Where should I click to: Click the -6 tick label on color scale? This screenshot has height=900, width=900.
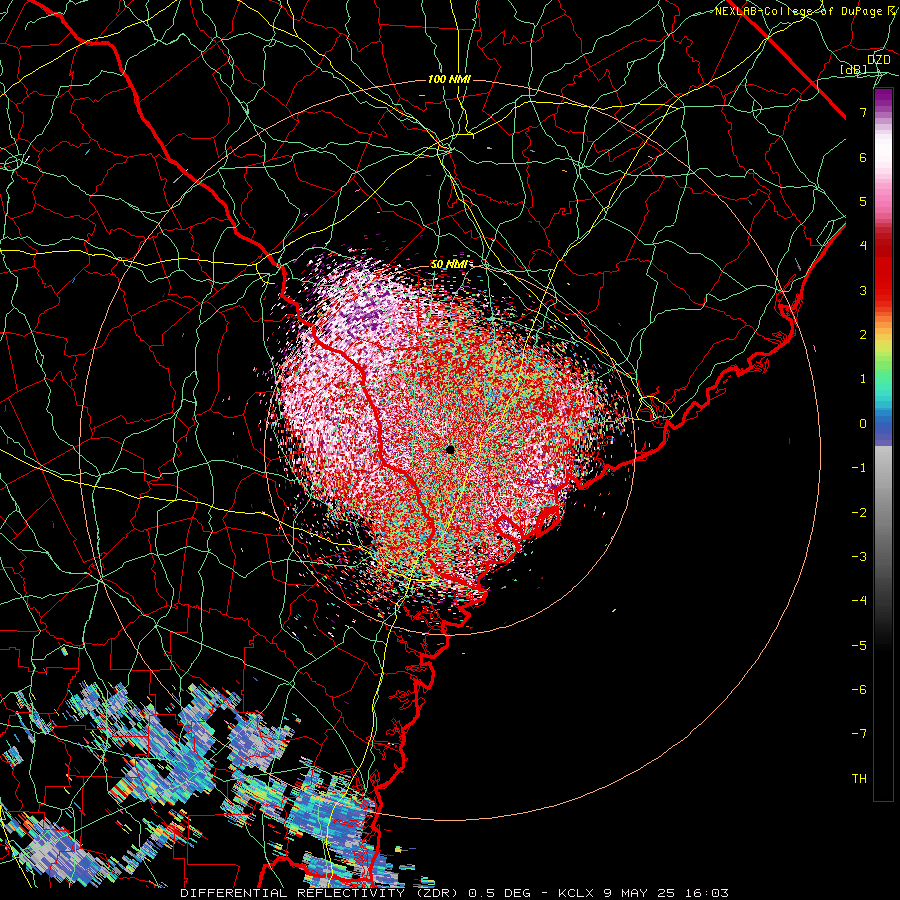pyautogui.click(x=859, y=690)
